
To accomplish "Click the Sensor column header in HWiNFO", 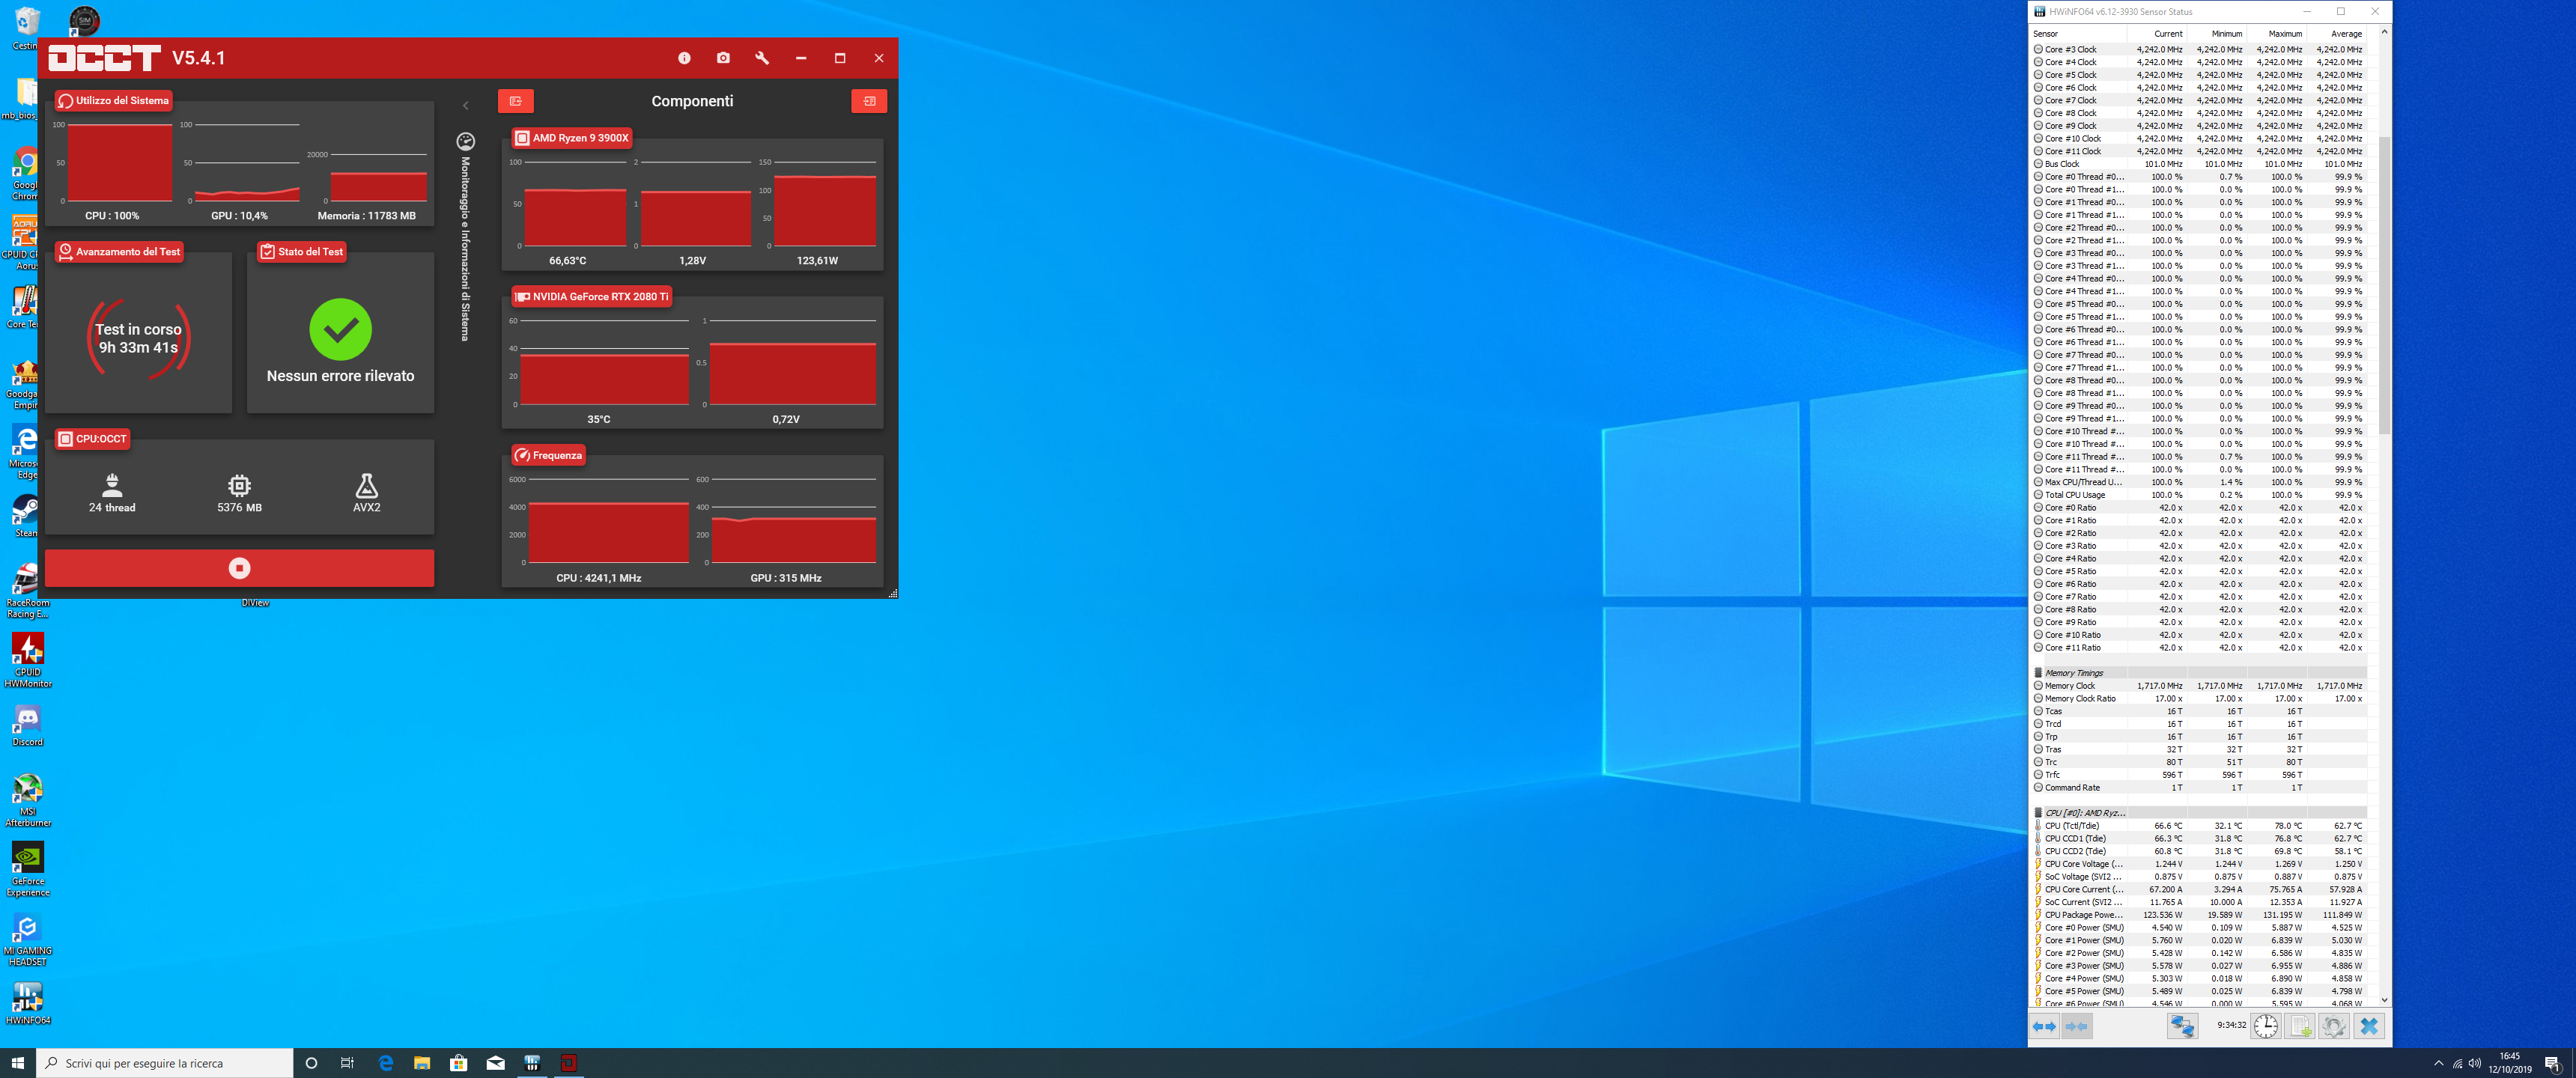I will [2077, 34].
